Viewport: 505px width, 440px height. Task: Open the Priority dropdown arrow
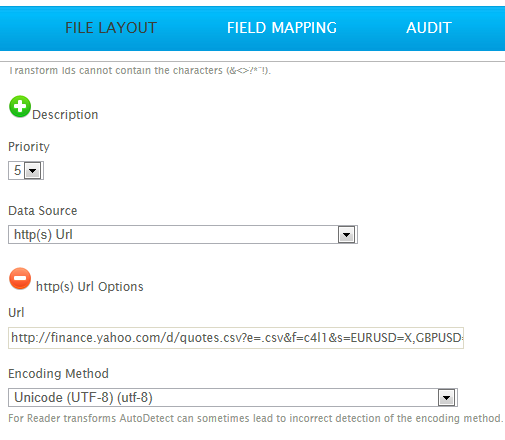[33, 171]
